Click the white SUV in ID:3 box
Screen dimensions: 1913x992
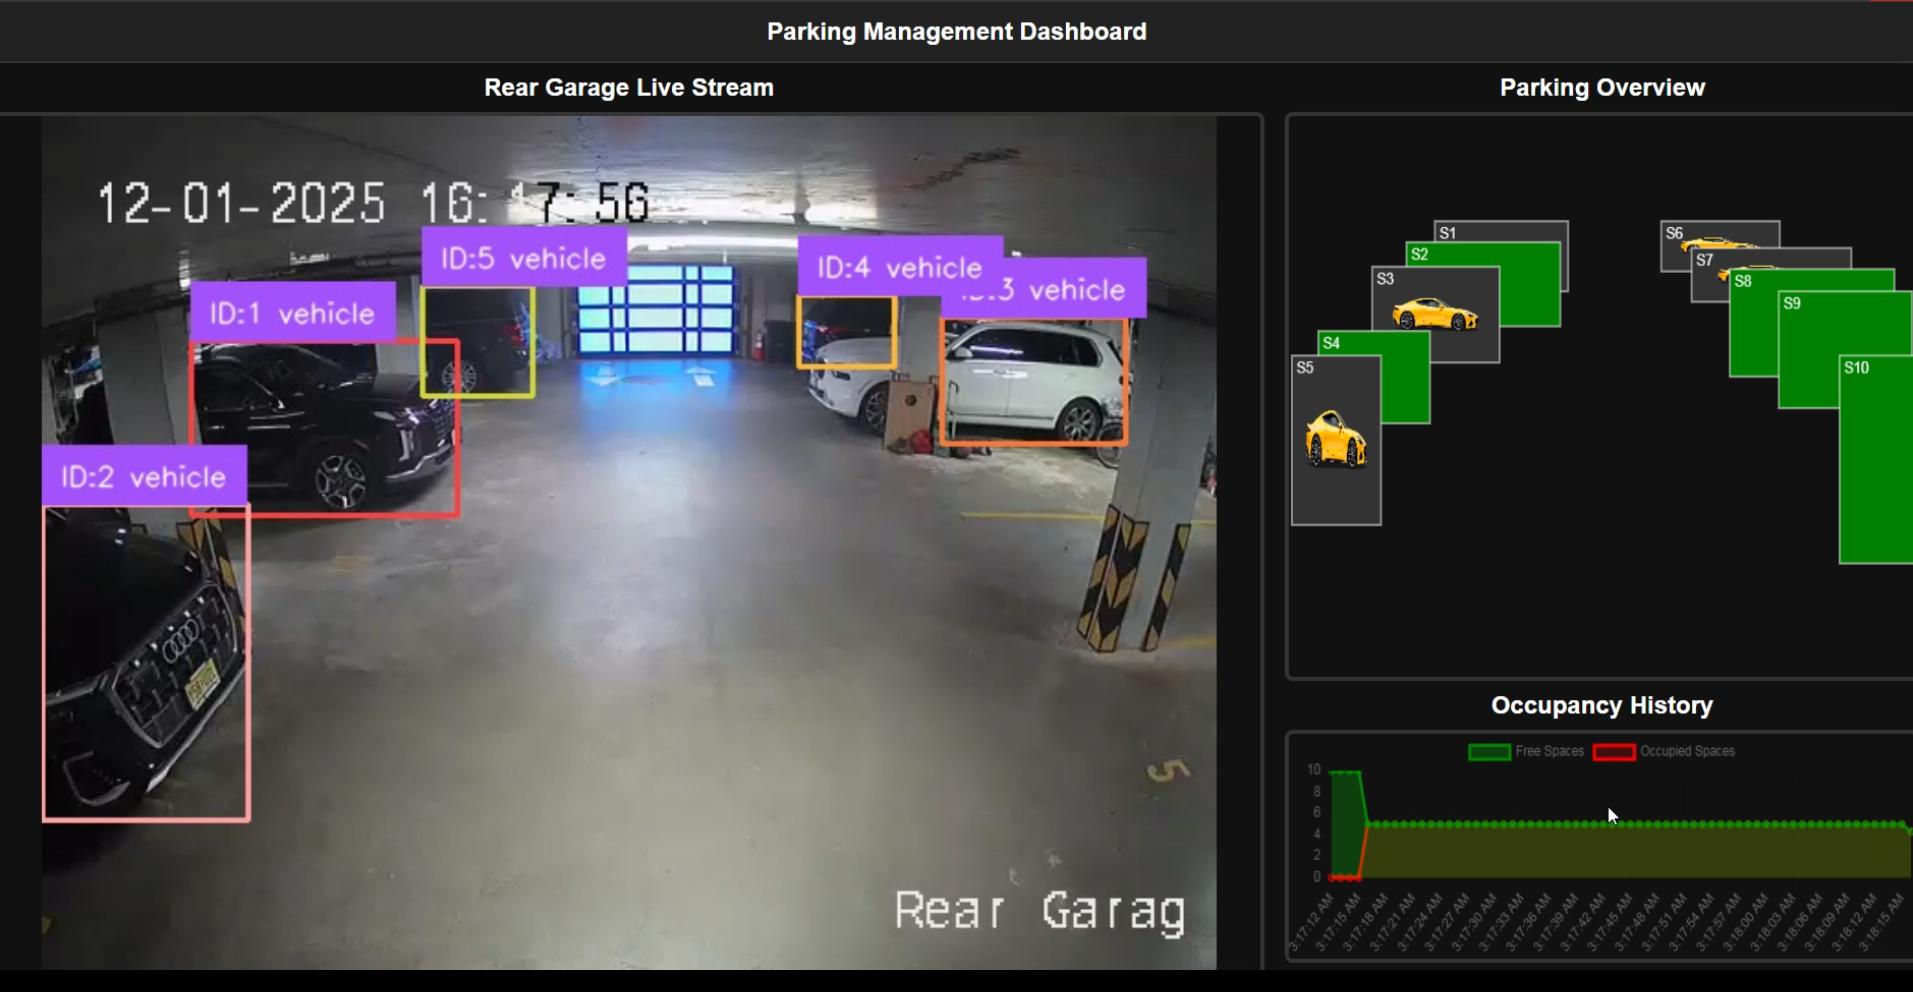[1034, 381]
